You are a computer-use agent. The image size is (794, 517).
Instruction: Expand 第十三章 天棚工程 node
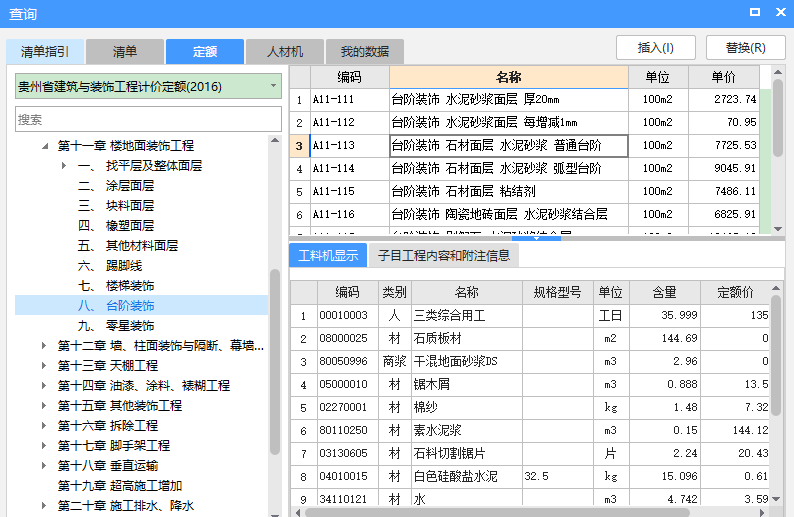44,366
